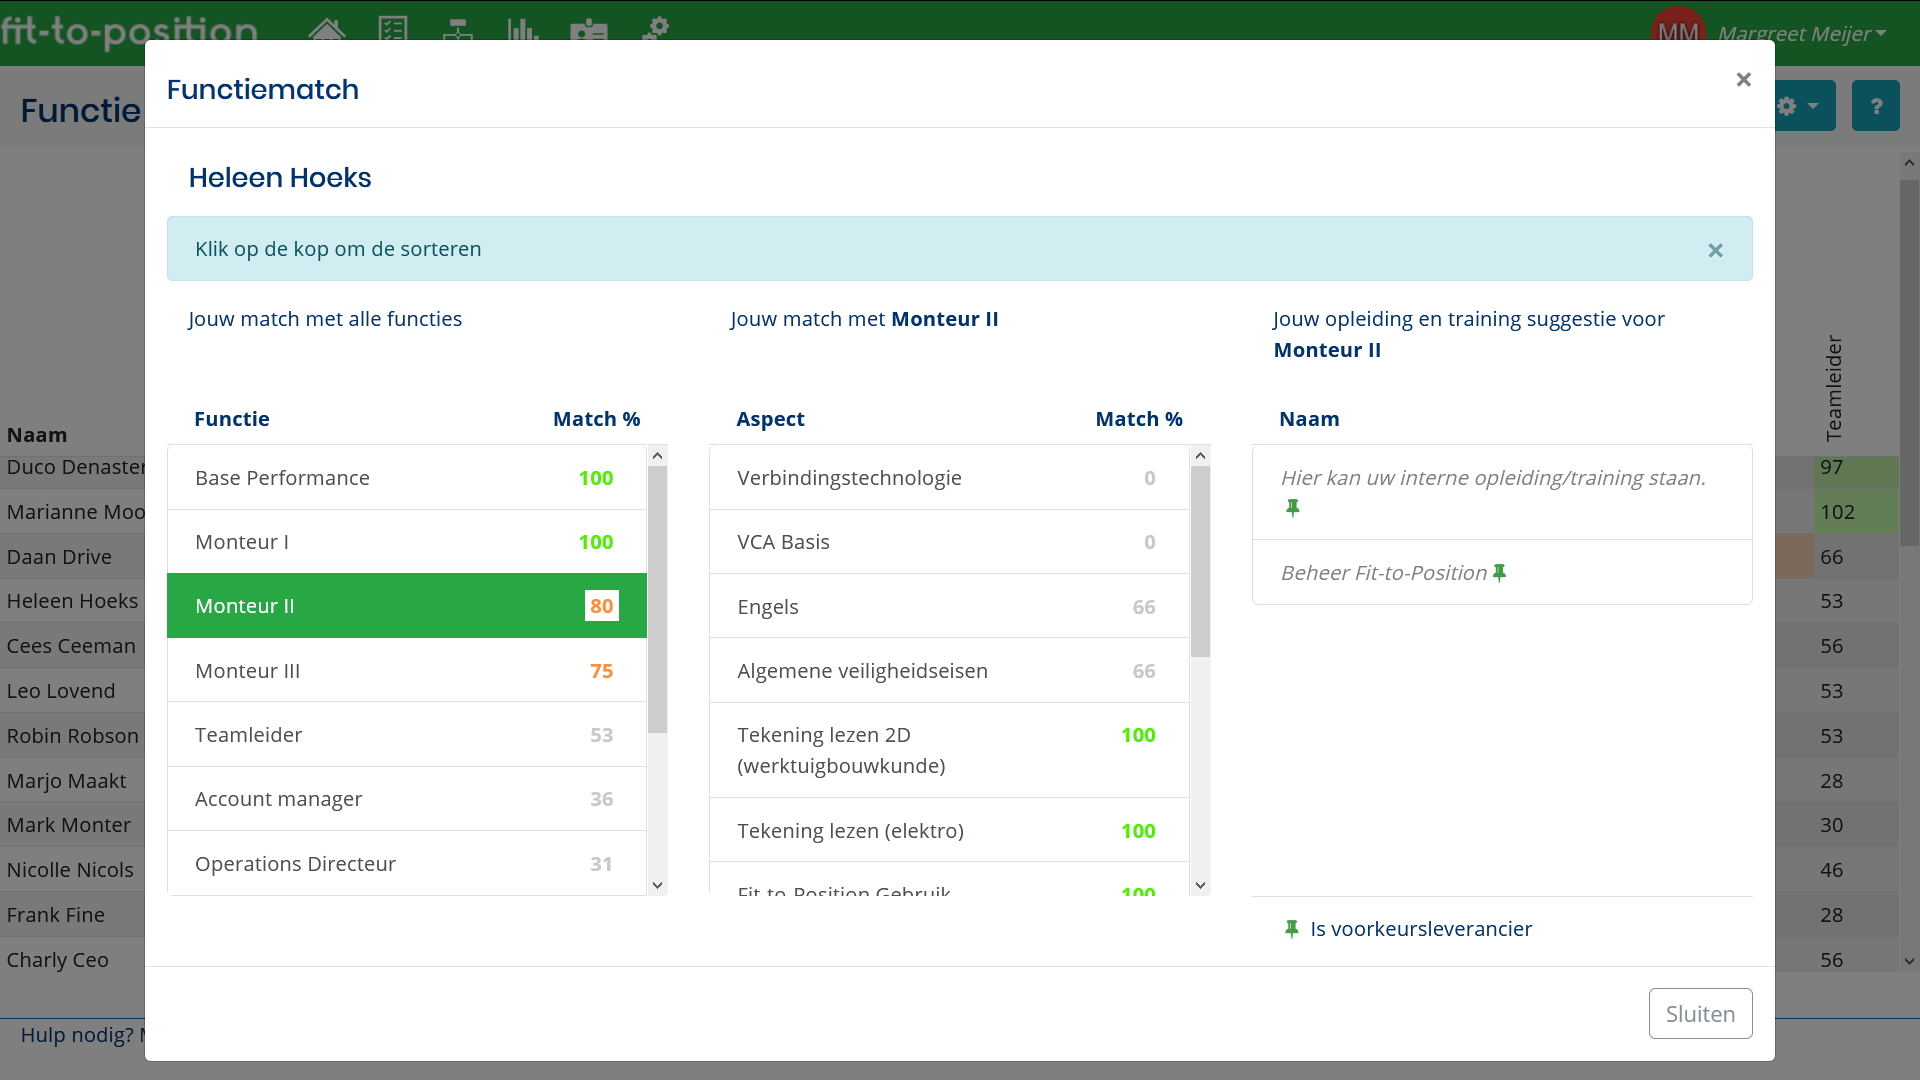This screenshot has height=1080, width=1920.
Task: Click the MM user avatar
Action: coord(1678,30)
